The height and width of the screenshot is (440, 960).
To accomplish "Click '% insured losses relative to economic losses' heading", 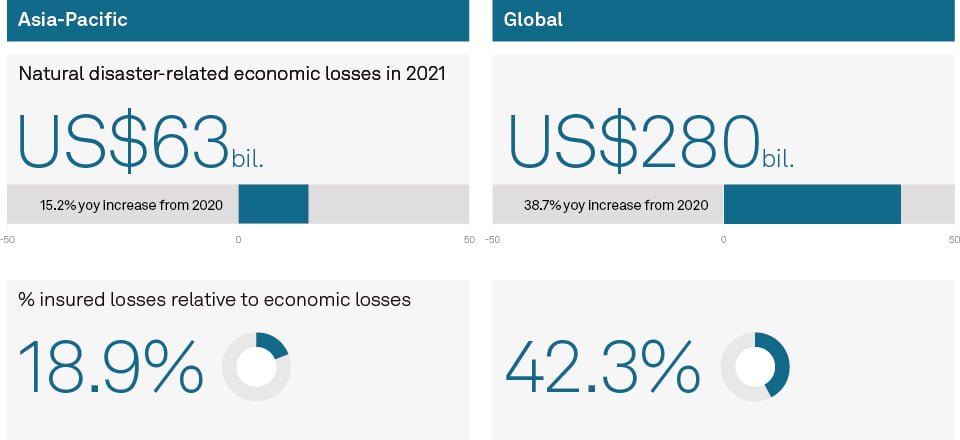I will point(214,300).
